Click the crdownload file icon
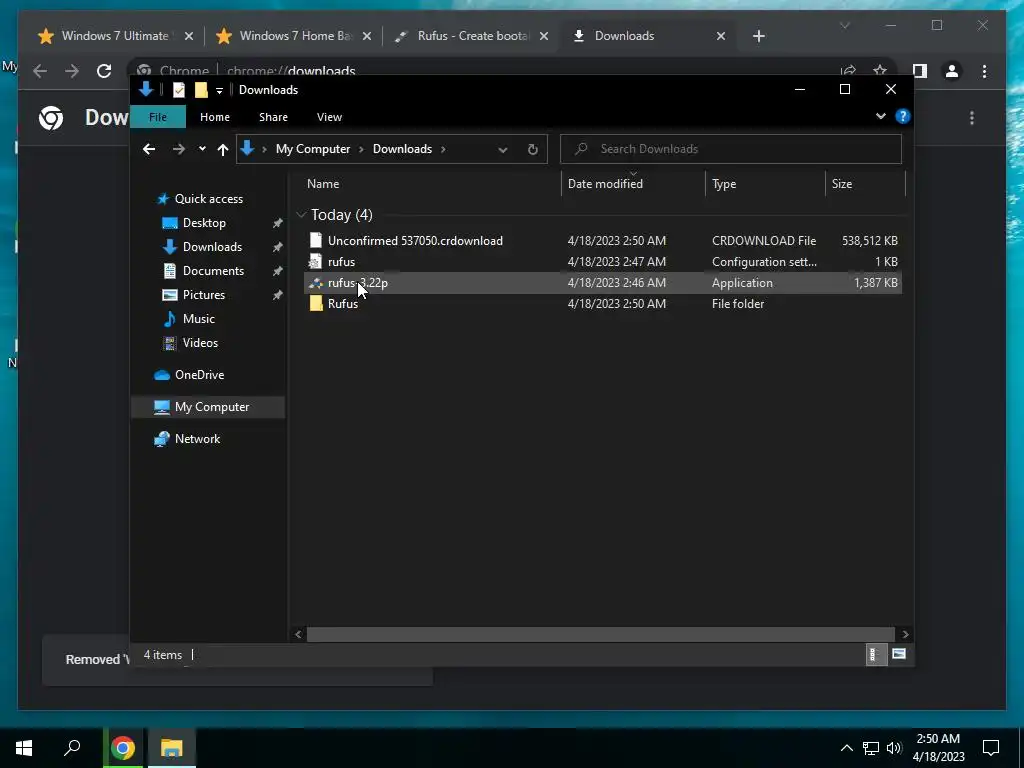 pyautogui.click(x=315, y=240)
